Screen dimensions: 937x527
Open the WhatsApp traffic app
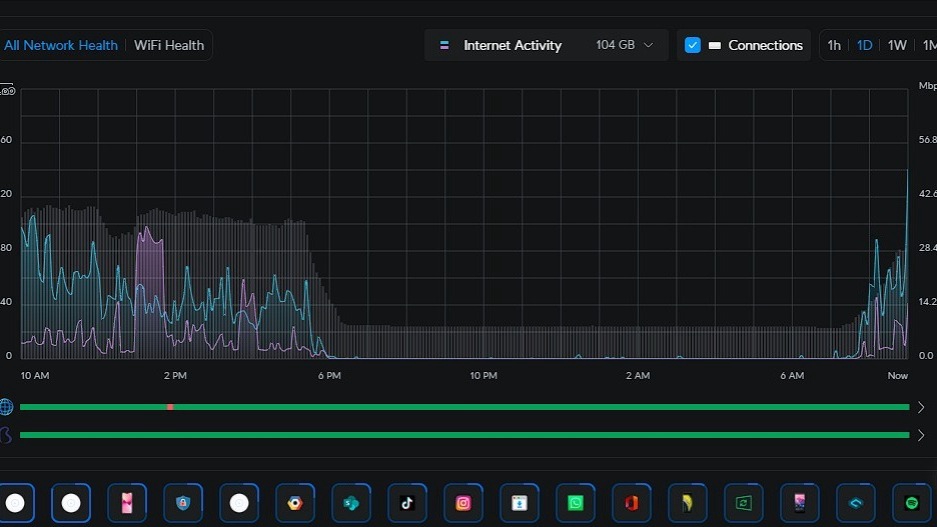(x=575, y=503)
